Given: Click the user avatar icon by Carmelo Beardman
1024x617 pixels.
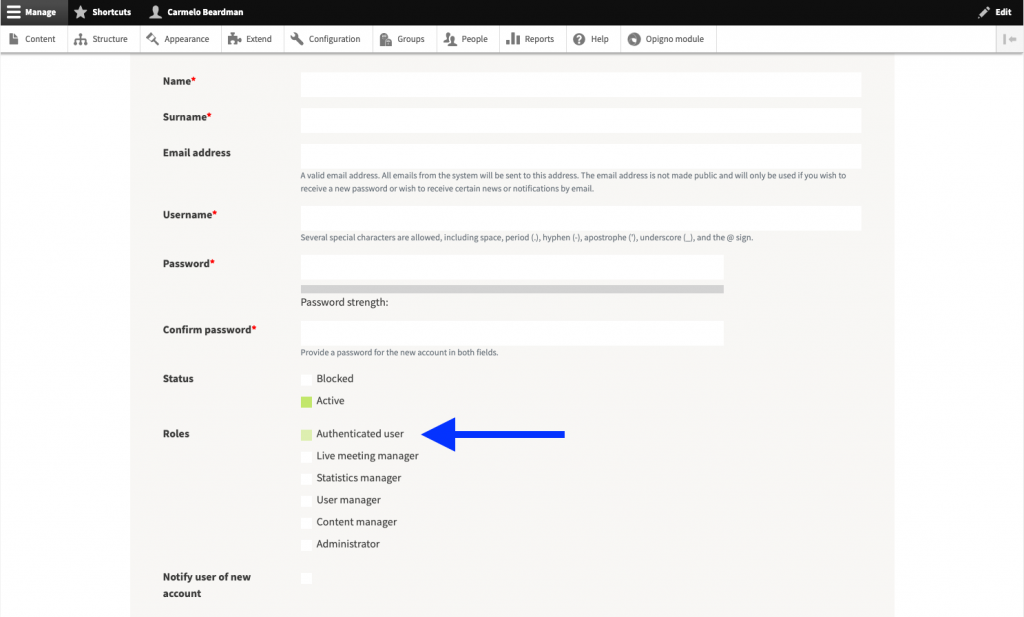Looking at the screenshot, I should (x=155, y=12).
